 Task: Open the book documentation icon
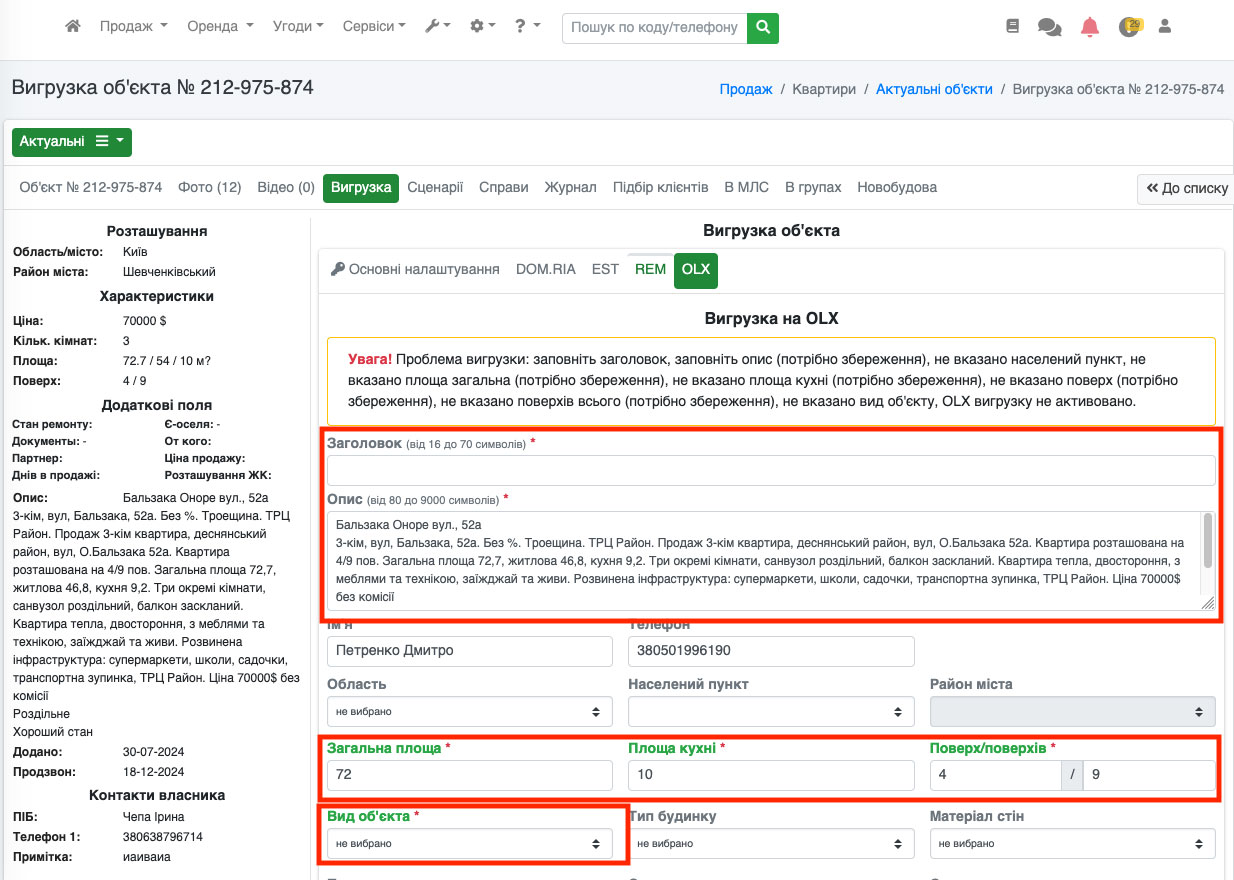[1012, 27]
